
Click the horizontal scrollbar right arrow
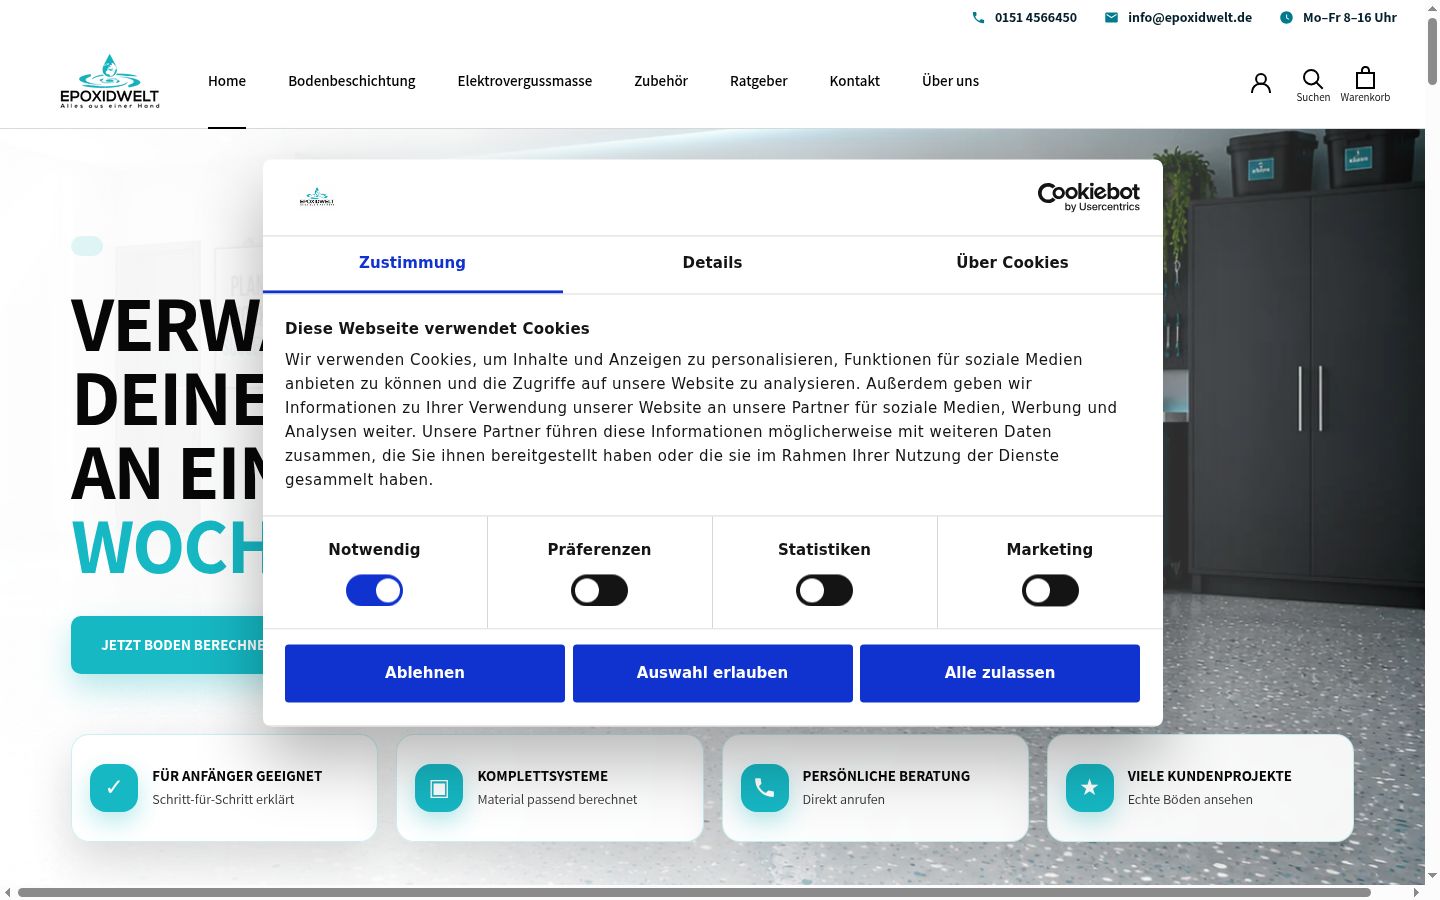coord(1416,892)
